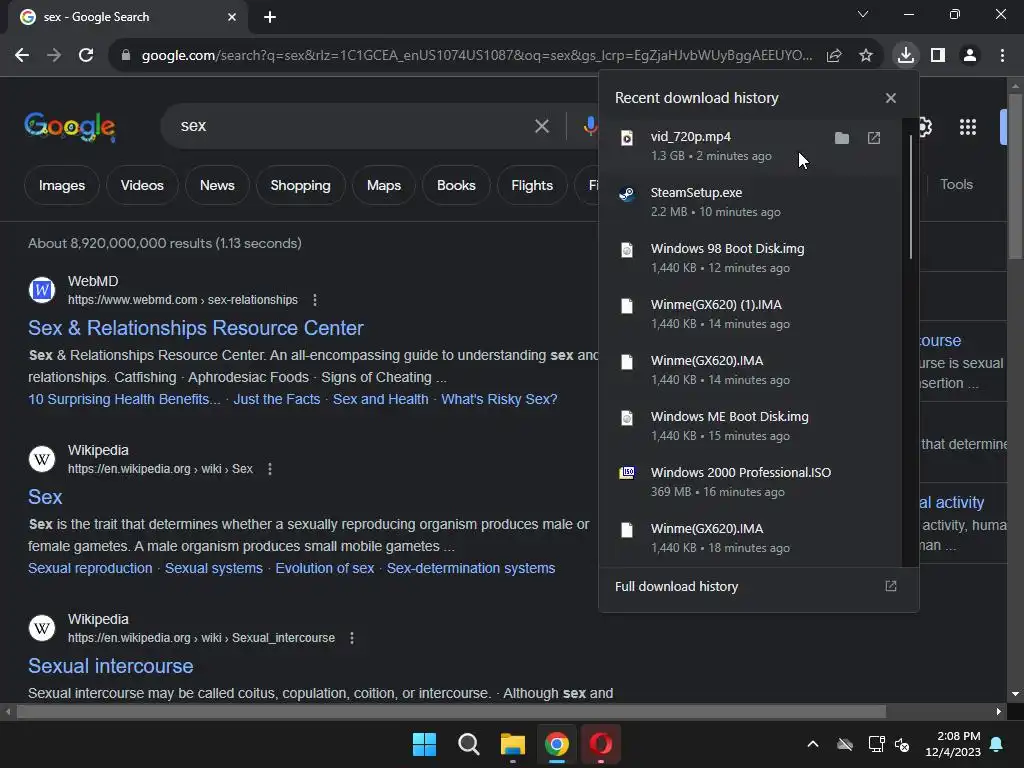Viewport: 1024px width, 768px height.
Task: Select the Windows ME Boot Disk.img download
Action: [751, 426]
